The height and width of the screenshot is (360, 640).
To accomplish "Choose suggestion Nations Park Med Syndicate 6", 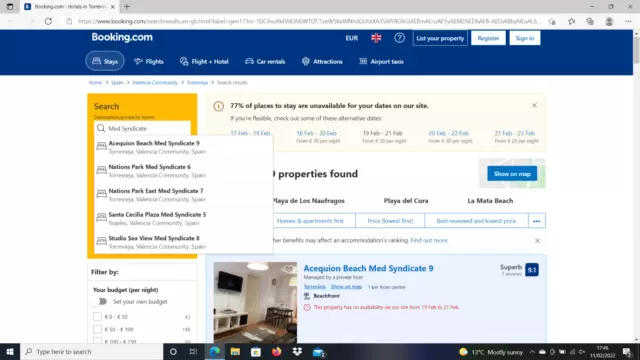I will tap(183, 171).
